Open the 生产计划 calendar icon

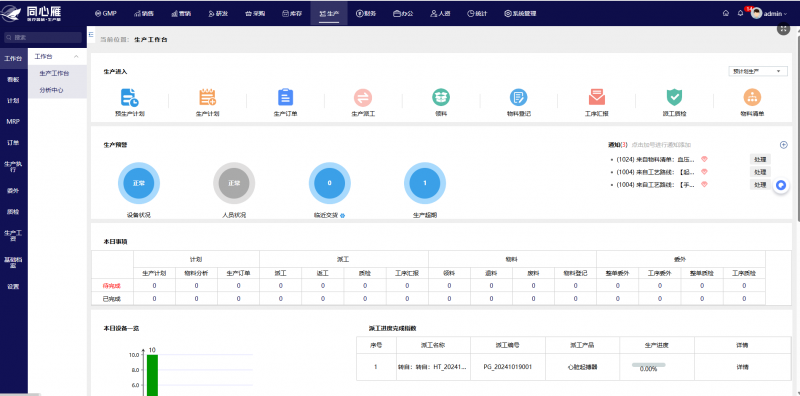coord(207,97)
